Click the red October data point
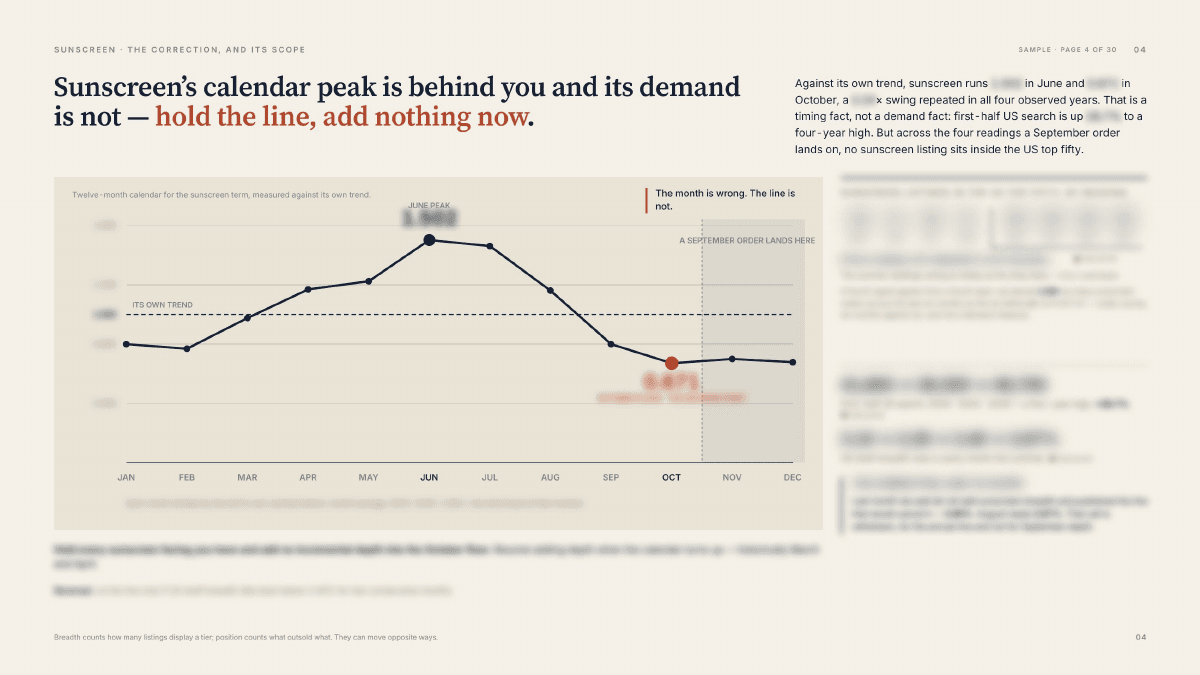 [x=671, y=363]
